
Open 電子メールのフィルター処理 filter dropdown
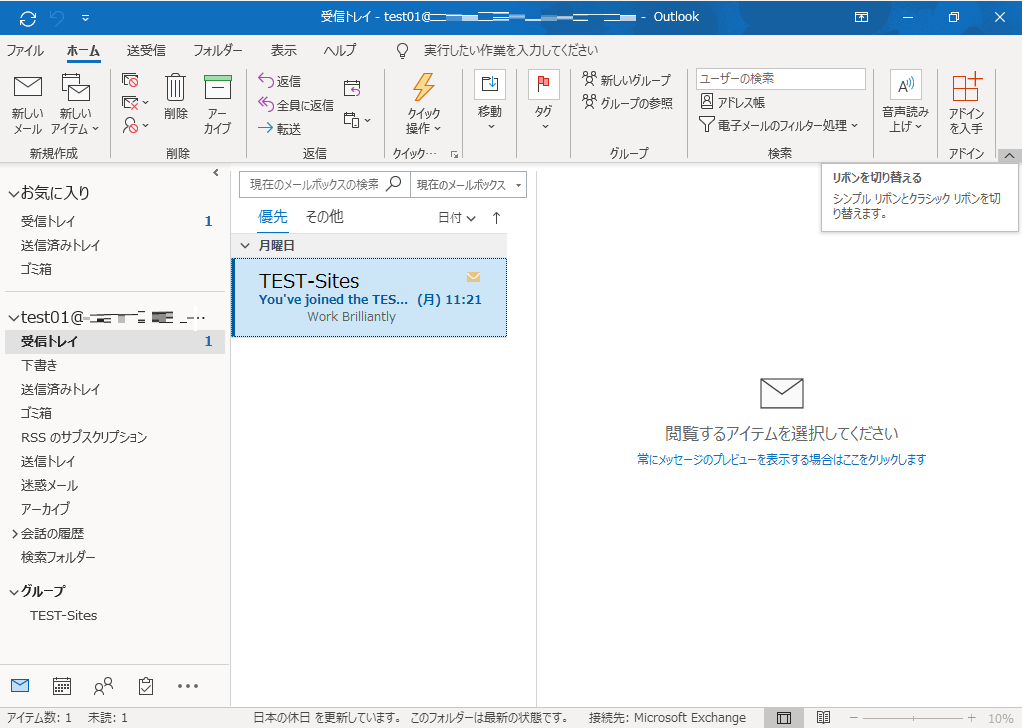pos(778,124)
